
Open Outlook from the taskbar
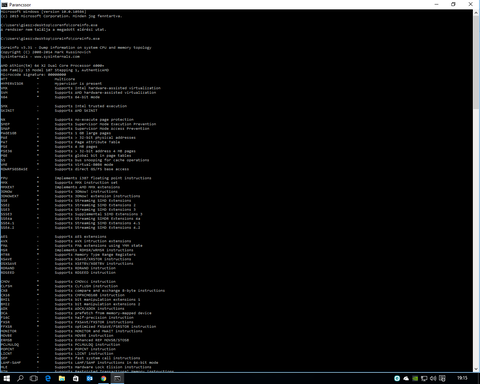click(x=90, y=378)
